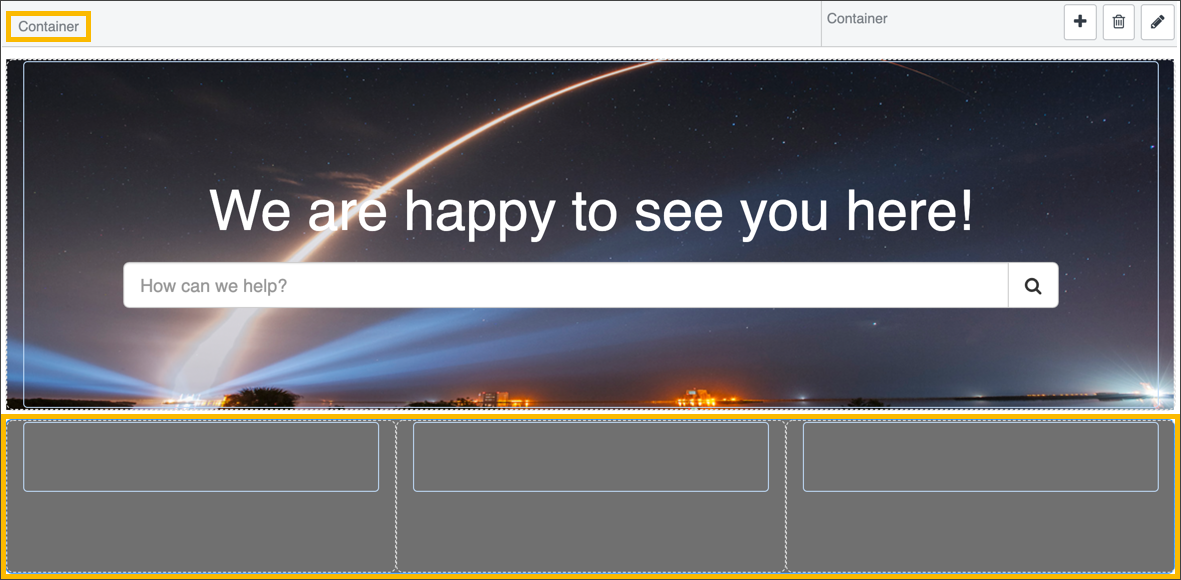Screen dimensions: 1181x580
Task: Click the blank area below the right column box
Action: pos(980,530)
